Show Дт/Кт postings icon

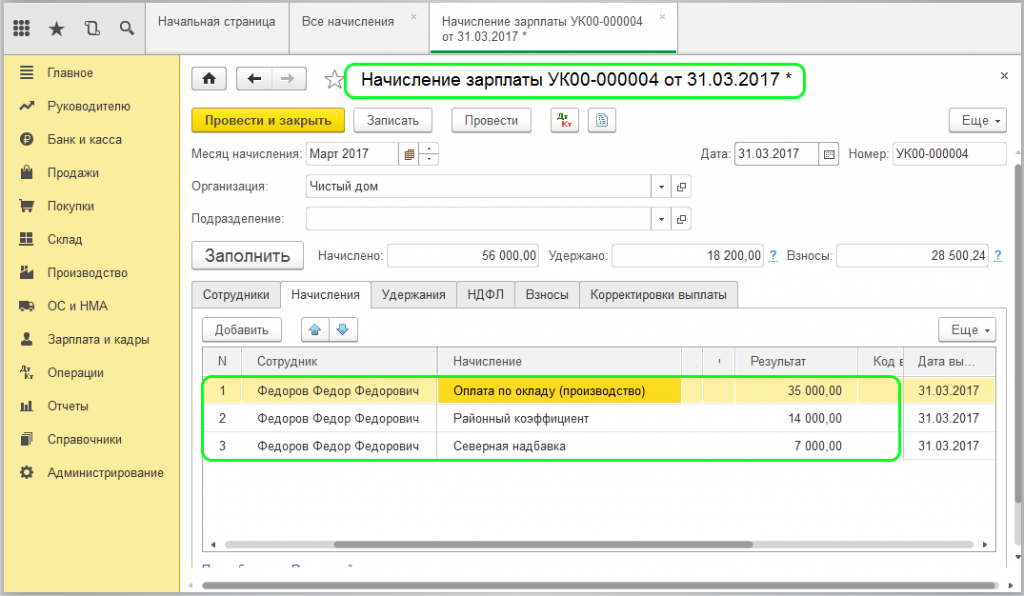(564, 120)
